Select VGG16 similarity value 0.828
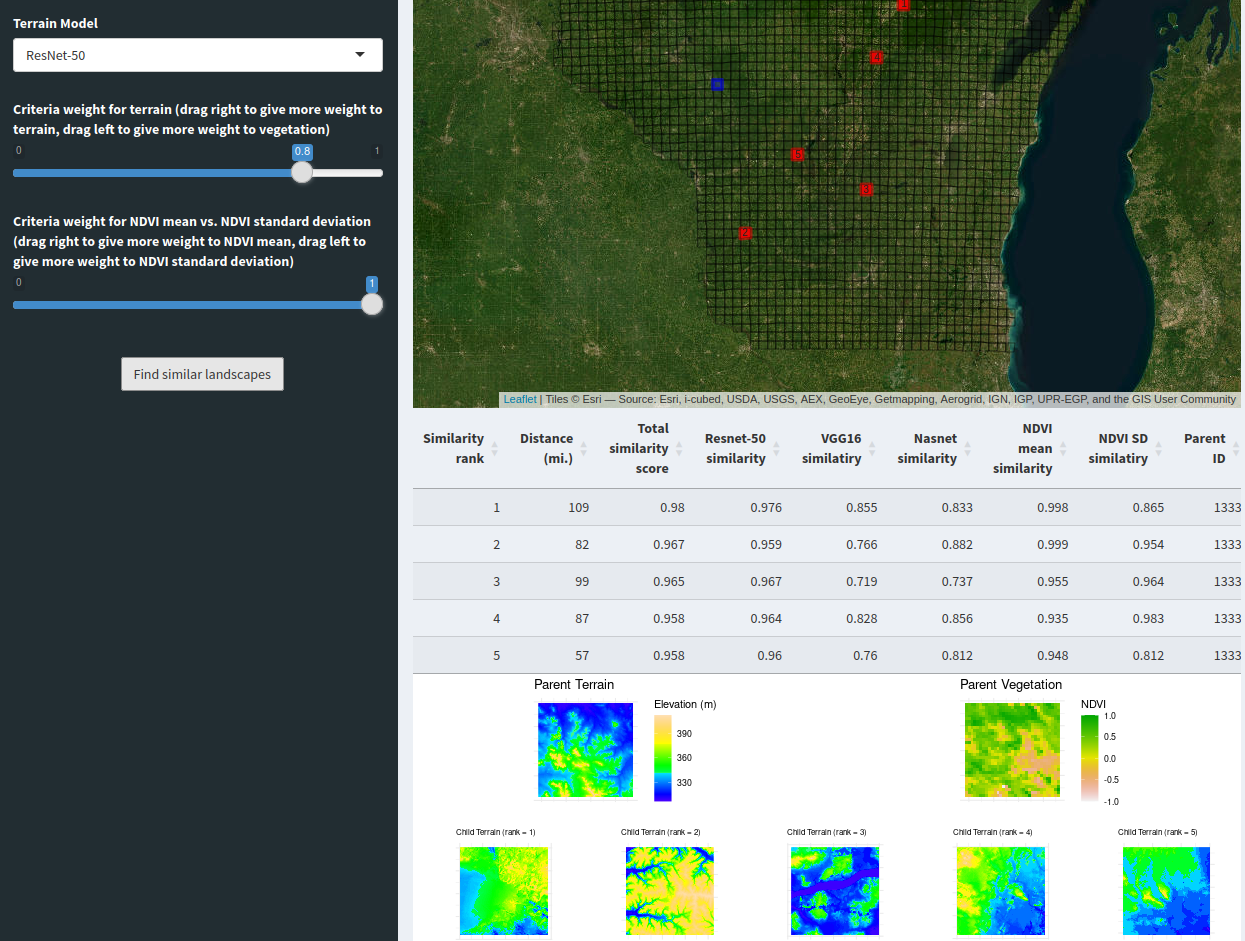This screenshot has height=941, width=1245. pos(862,618)
